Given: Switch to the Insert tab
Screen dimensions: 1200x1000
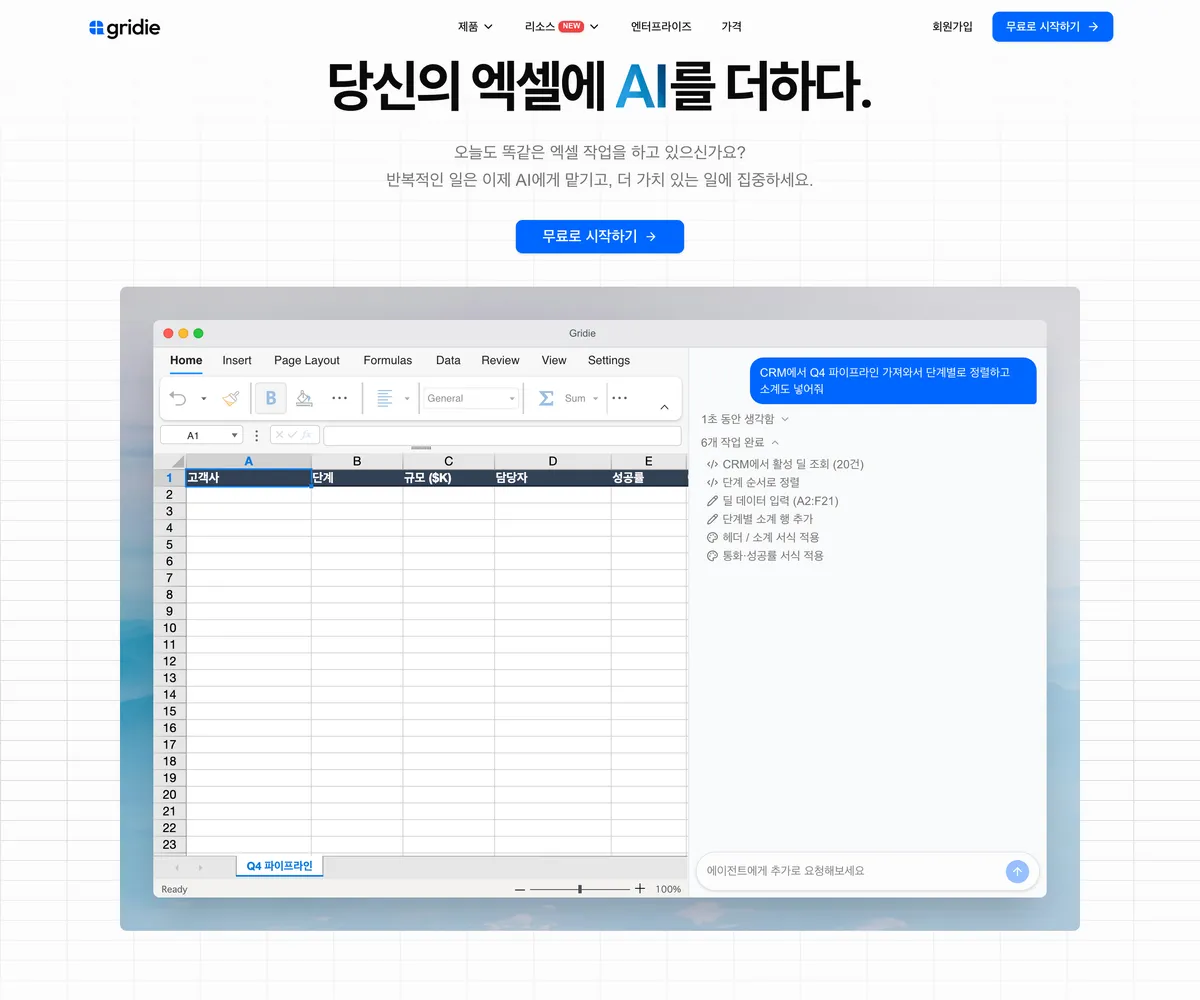Looking at the screenshot, I should pyautogui.click(x=237, y=360).
